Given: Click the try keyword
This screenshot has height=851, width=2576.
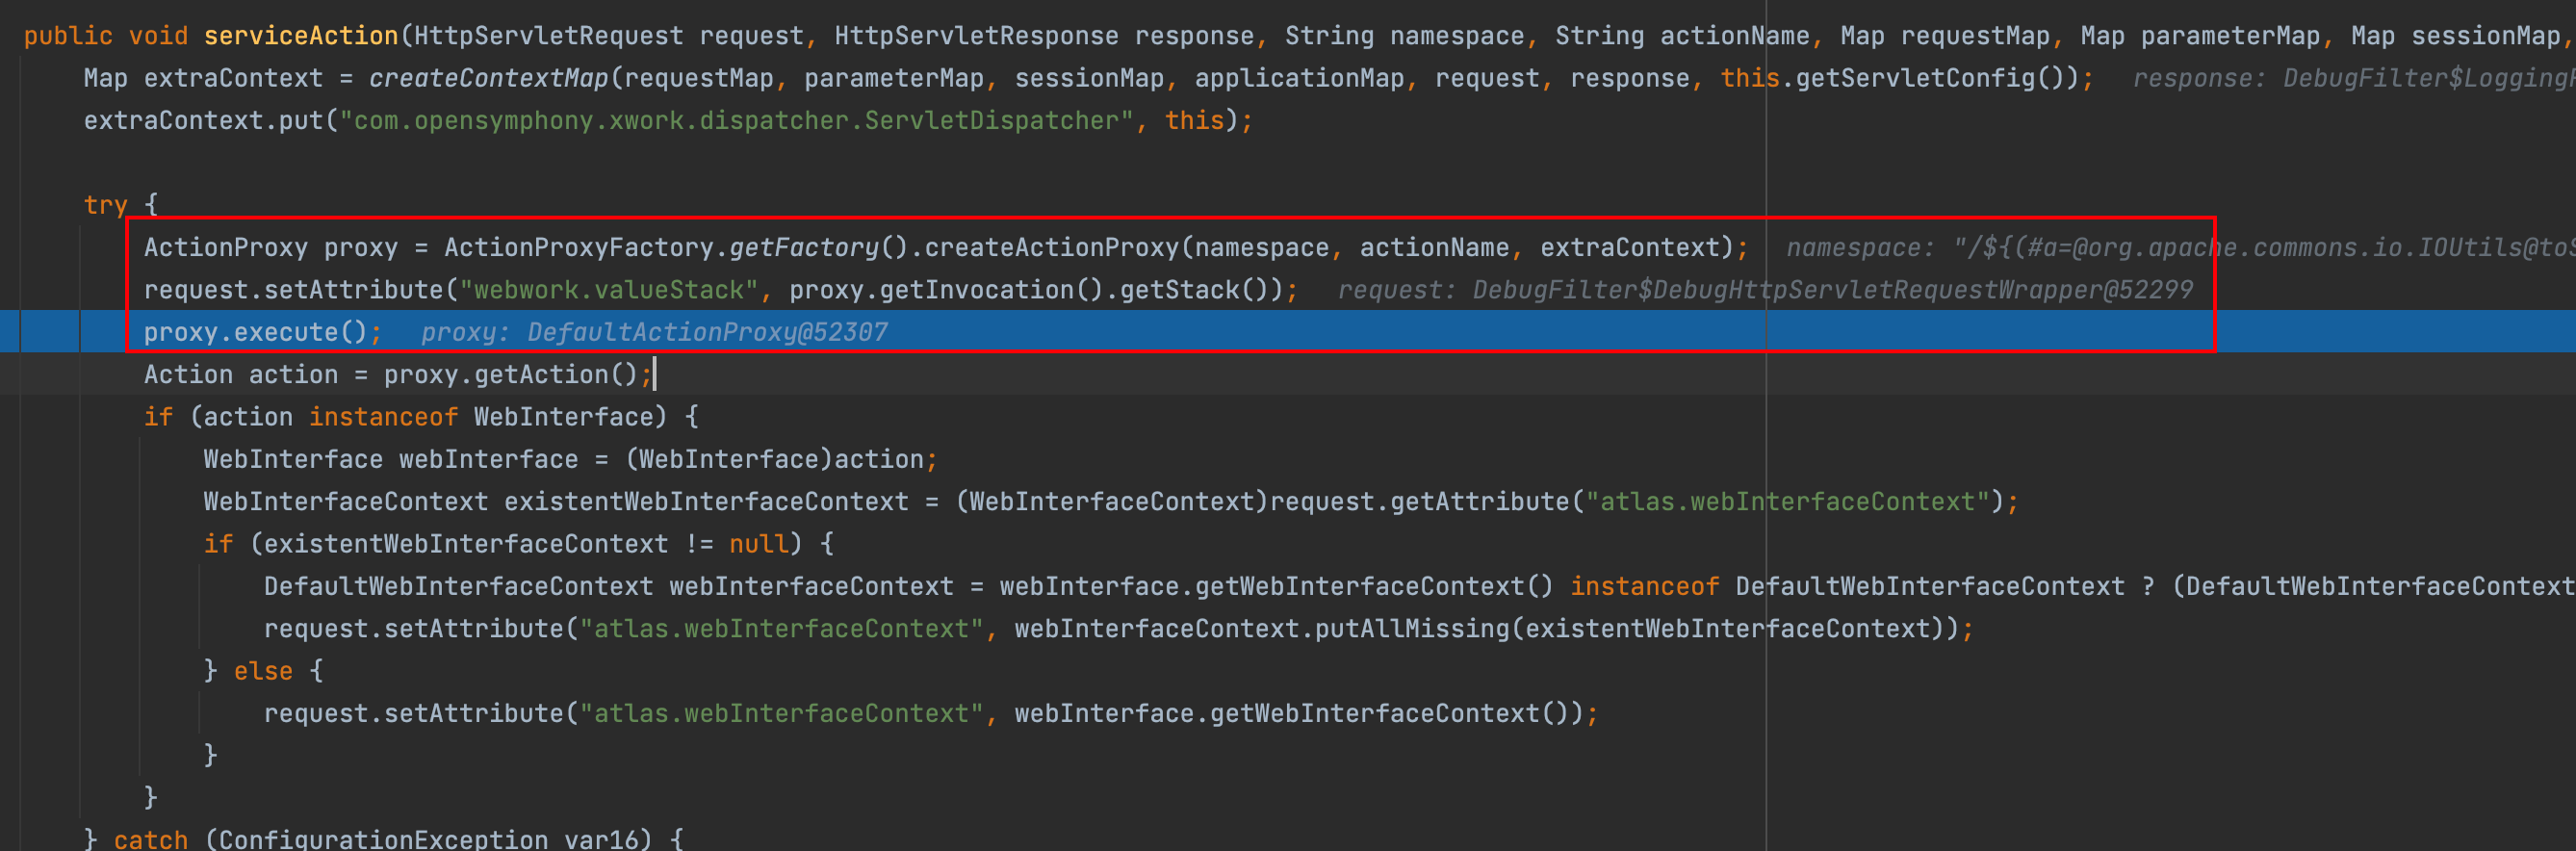Looking at the screenshot, I should pos(105,205).
